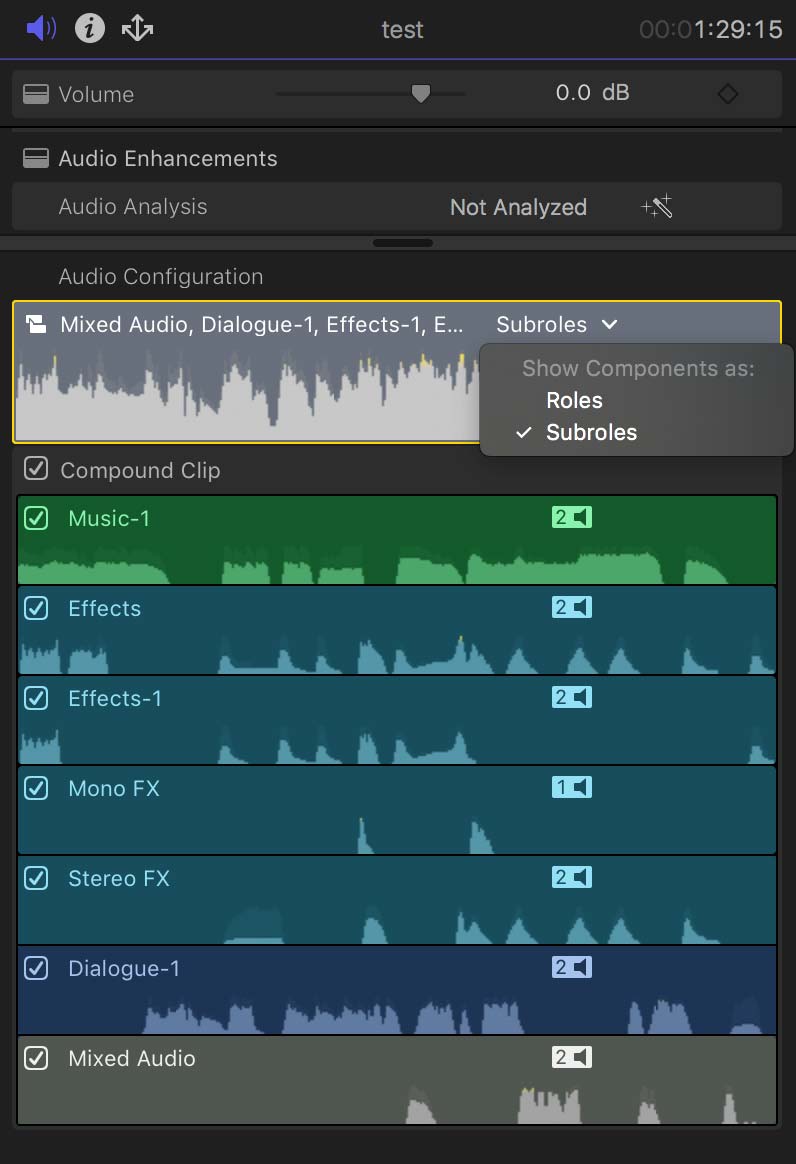Disable the Effects component
Image resolution: width=796 pixels, height=1164 pixels.
pos(36,608)
